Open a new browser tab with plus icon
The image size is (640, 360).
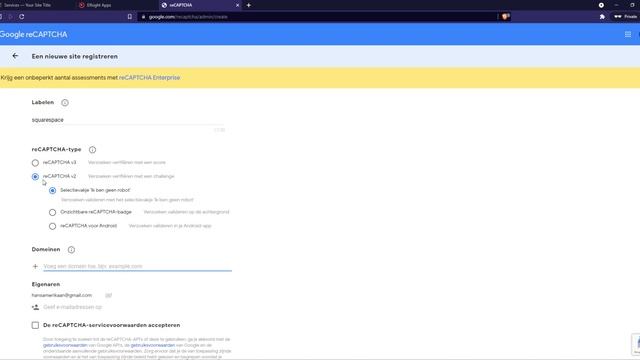[249, 5]
